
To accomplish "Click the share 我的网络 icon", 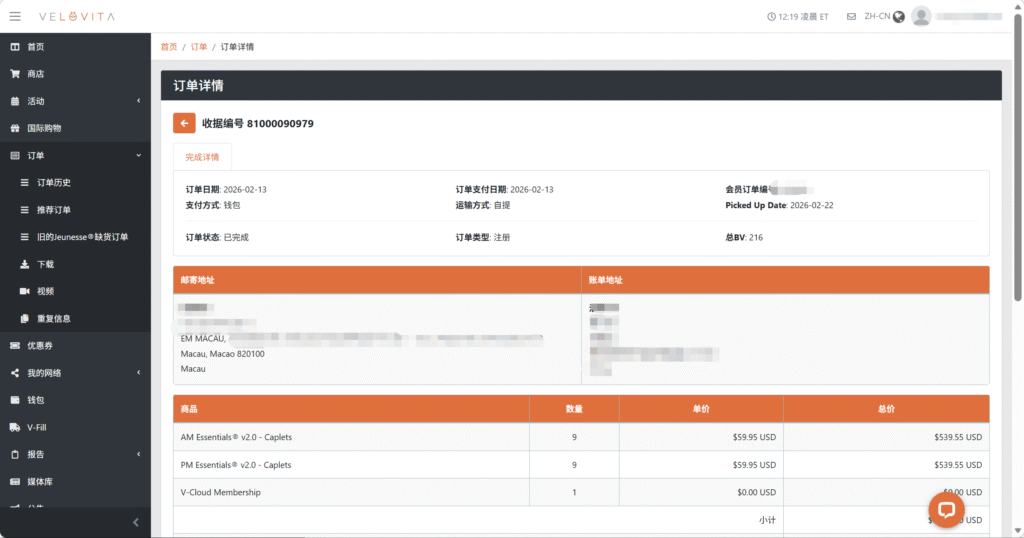I will click(15, 373).
